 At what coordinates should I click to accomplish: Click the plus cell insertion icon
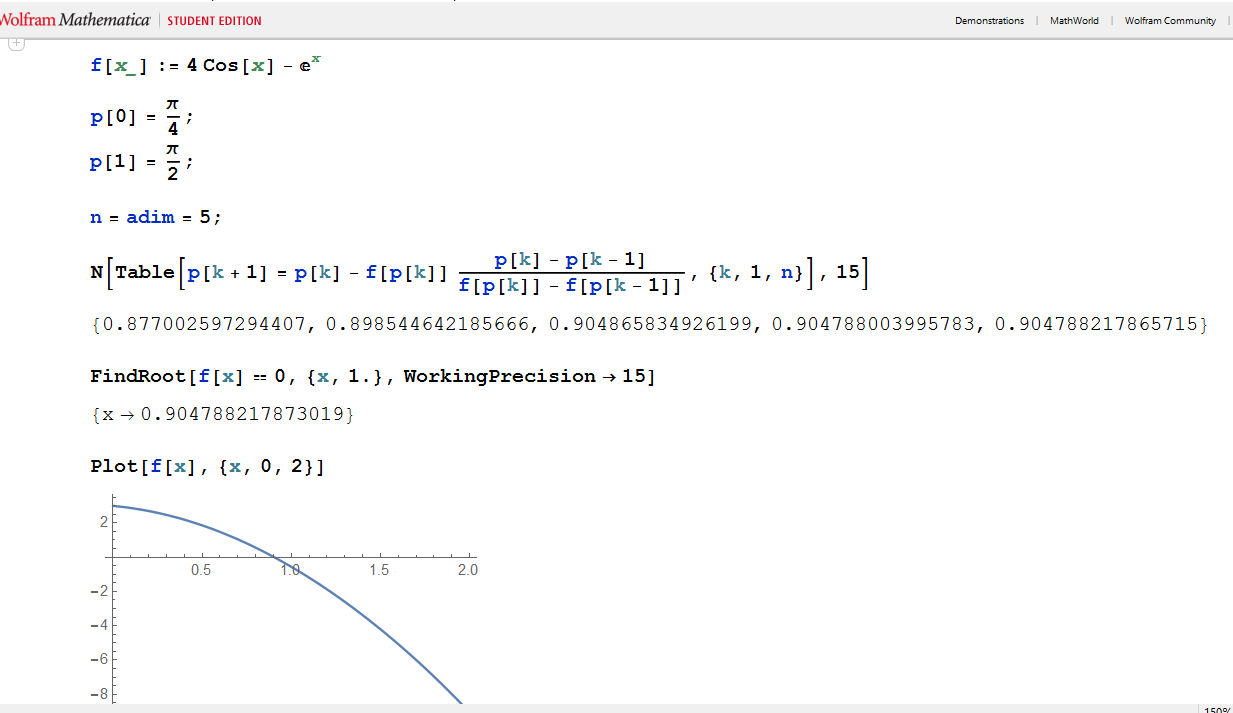point(15,44)
